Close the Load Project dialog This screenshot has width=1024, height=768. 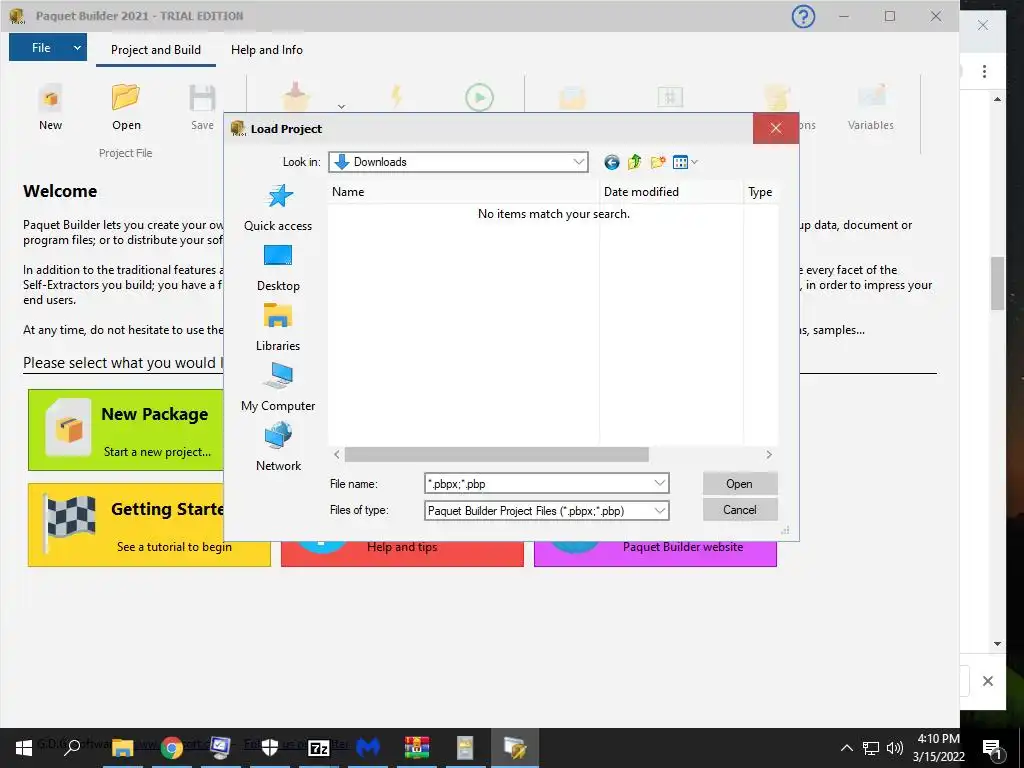[776, 129]
